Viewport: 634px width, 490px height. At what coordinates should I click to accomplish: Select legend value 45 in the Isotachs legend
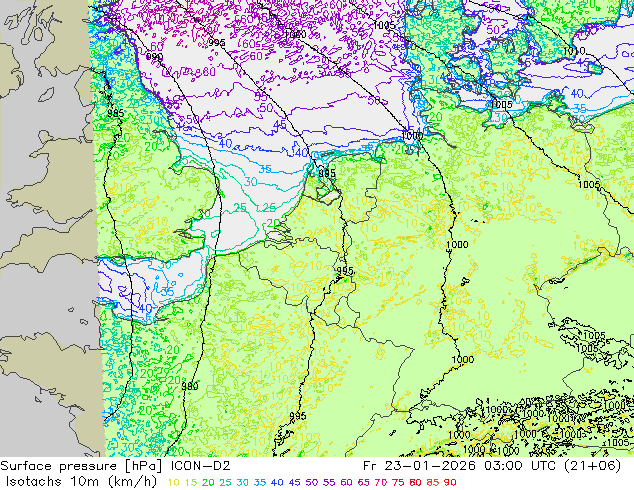[295, 482]
